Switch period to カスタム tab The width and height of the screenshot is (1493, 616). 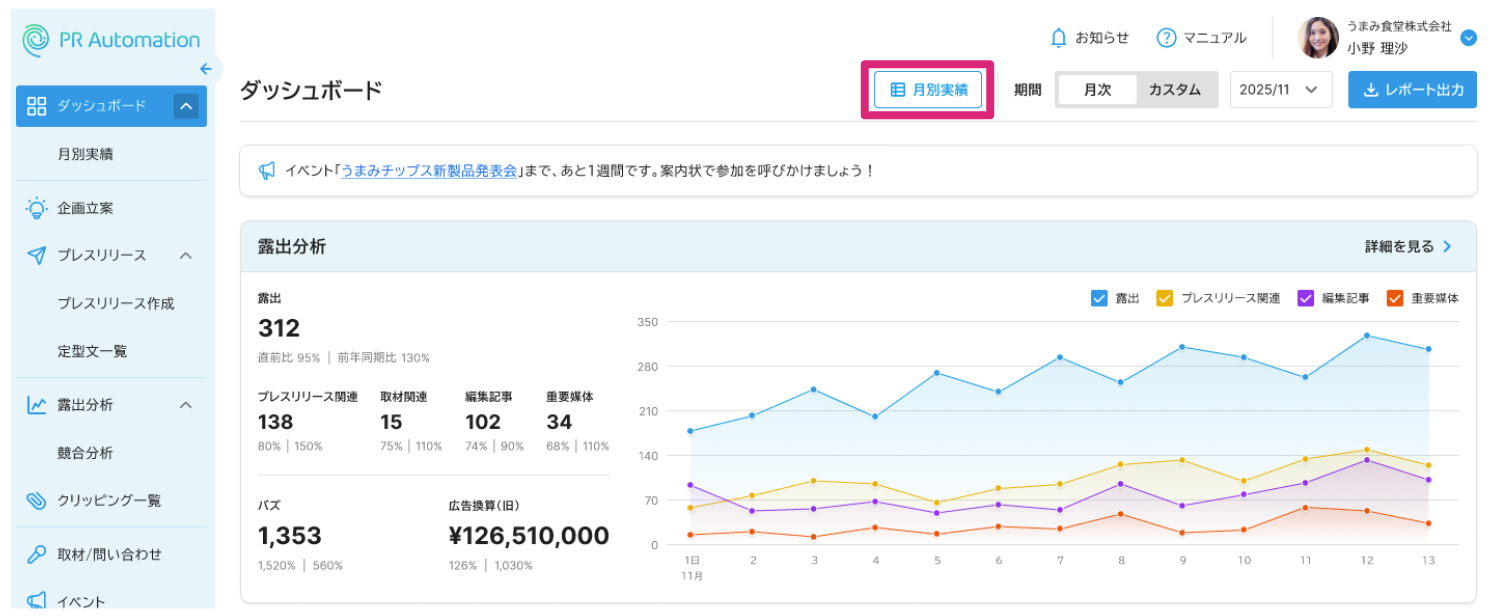(x=1174, y=89)
